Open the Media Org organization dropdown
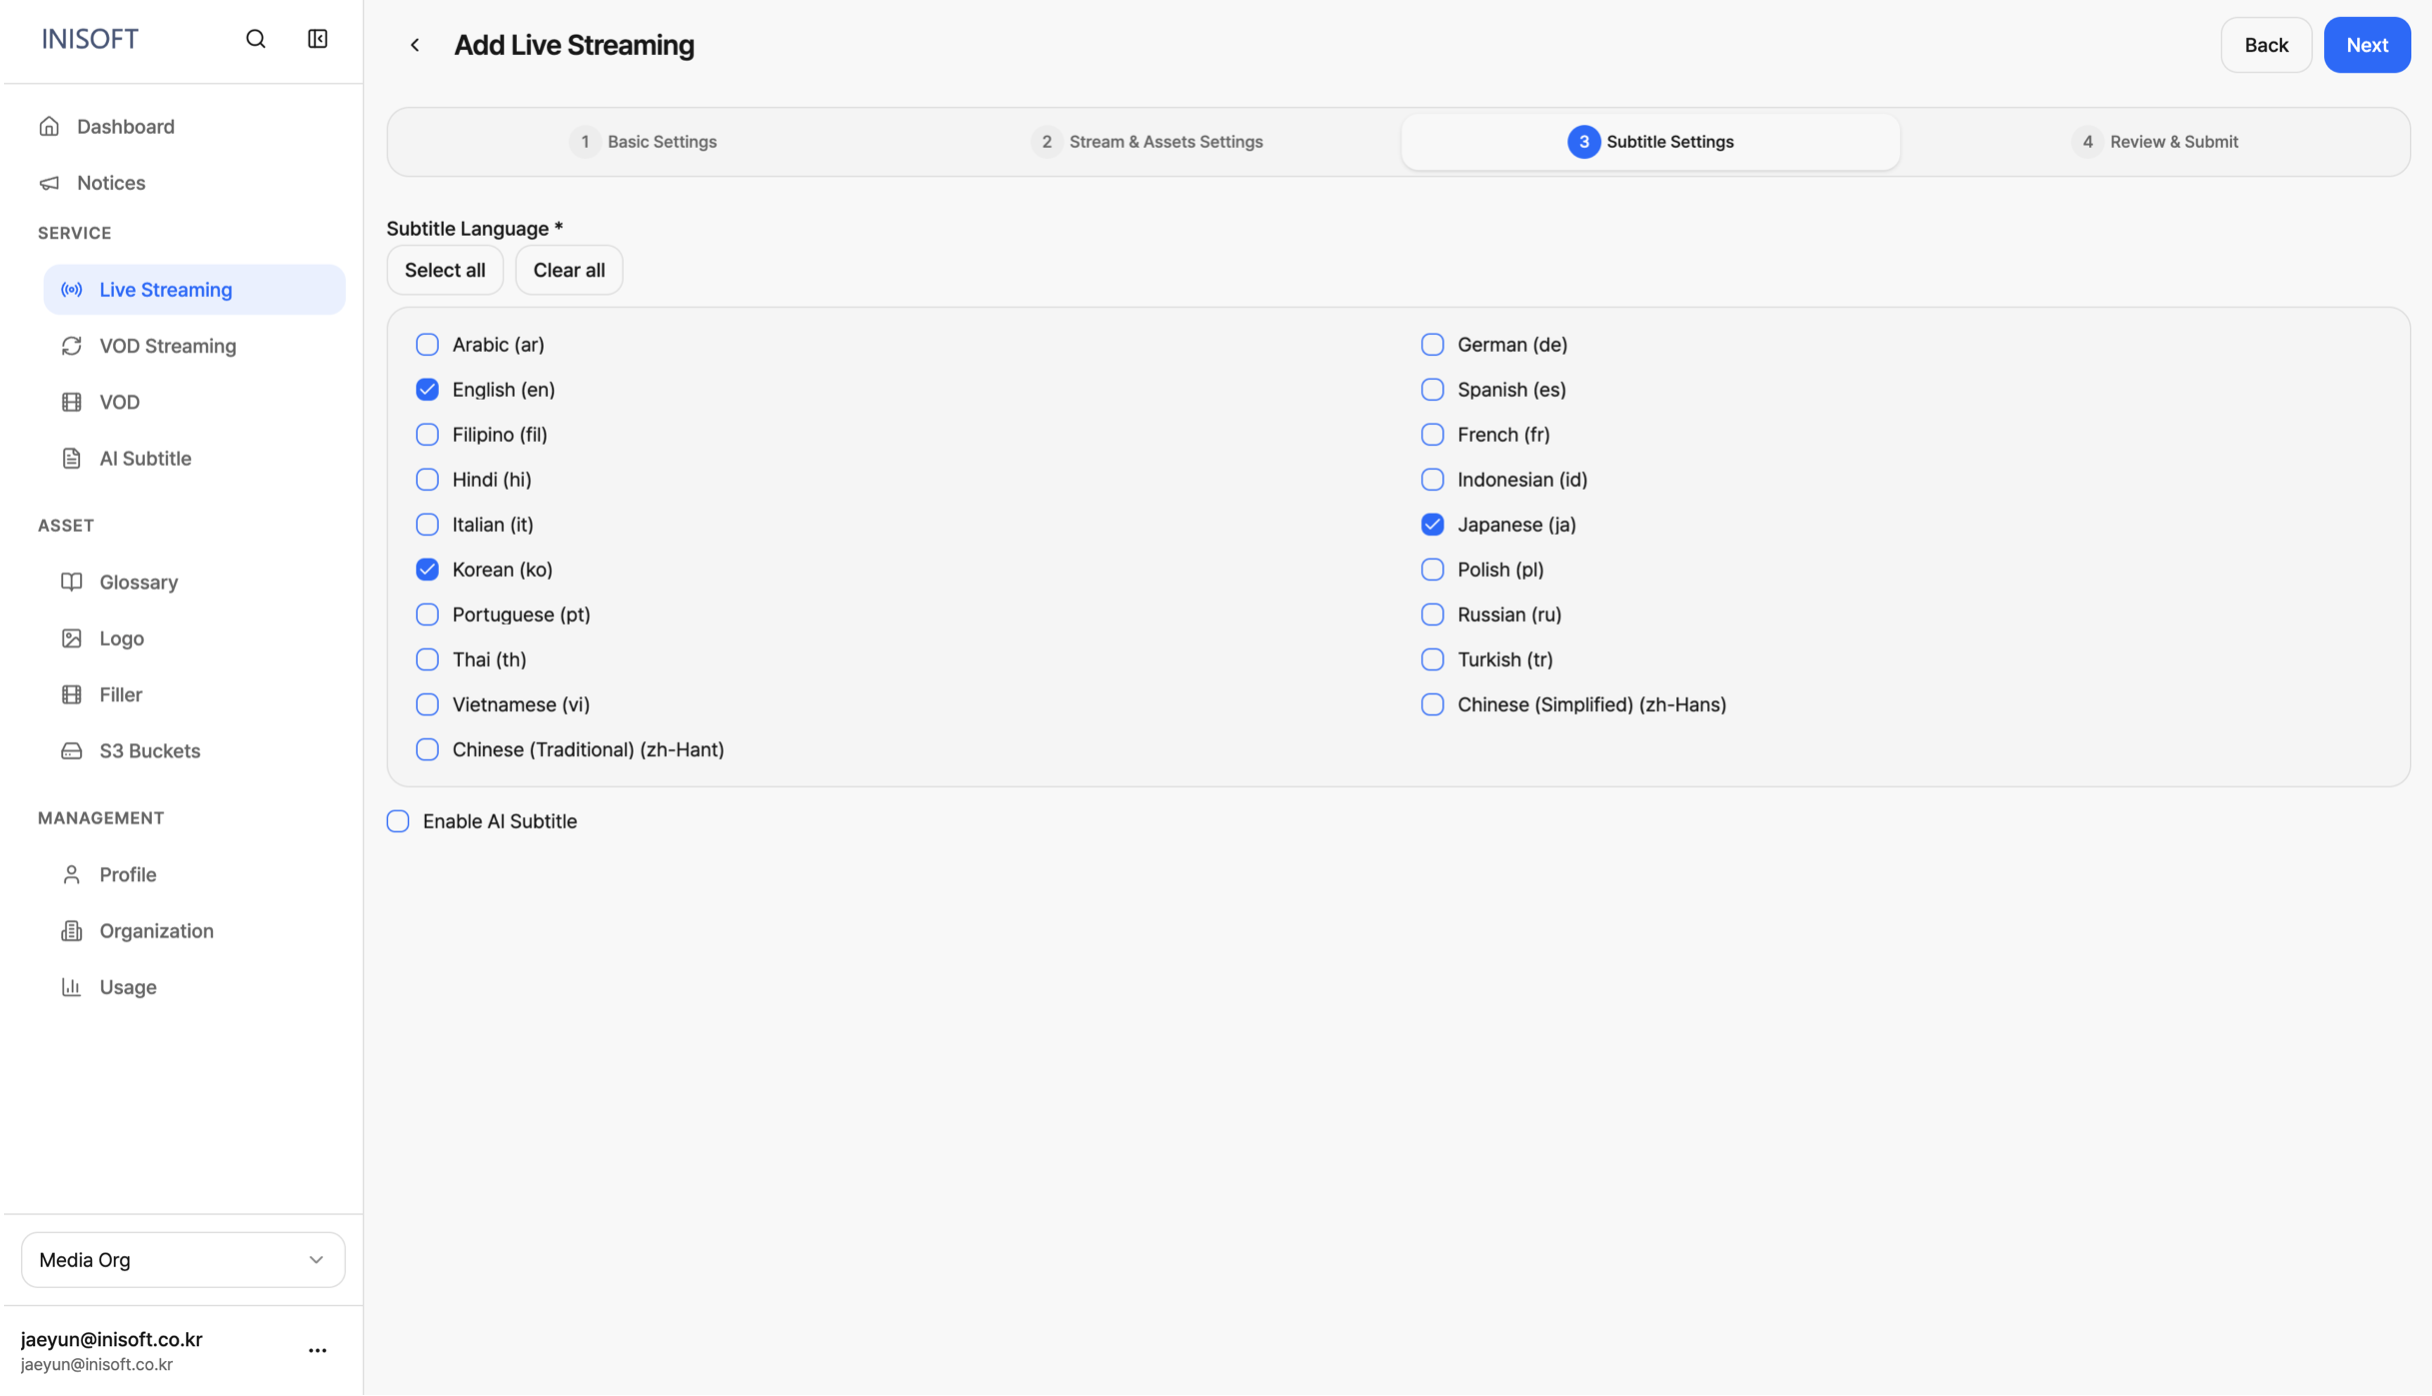2432x1396 pixels. (183, 1260)
